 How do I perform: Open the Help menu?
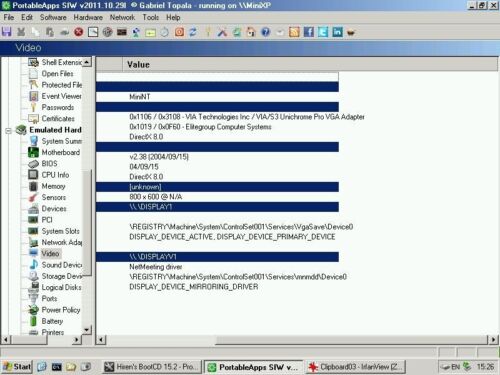point(173,17)
